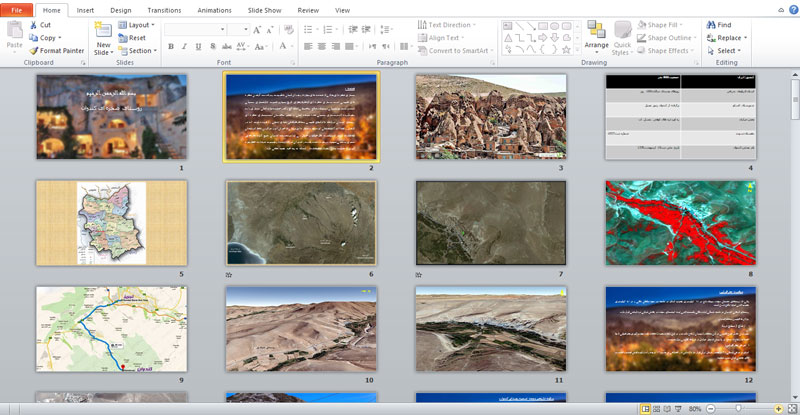Screen dimensions: 800x415
Task: Click the zoom out minus button
Action: [711, 409]
